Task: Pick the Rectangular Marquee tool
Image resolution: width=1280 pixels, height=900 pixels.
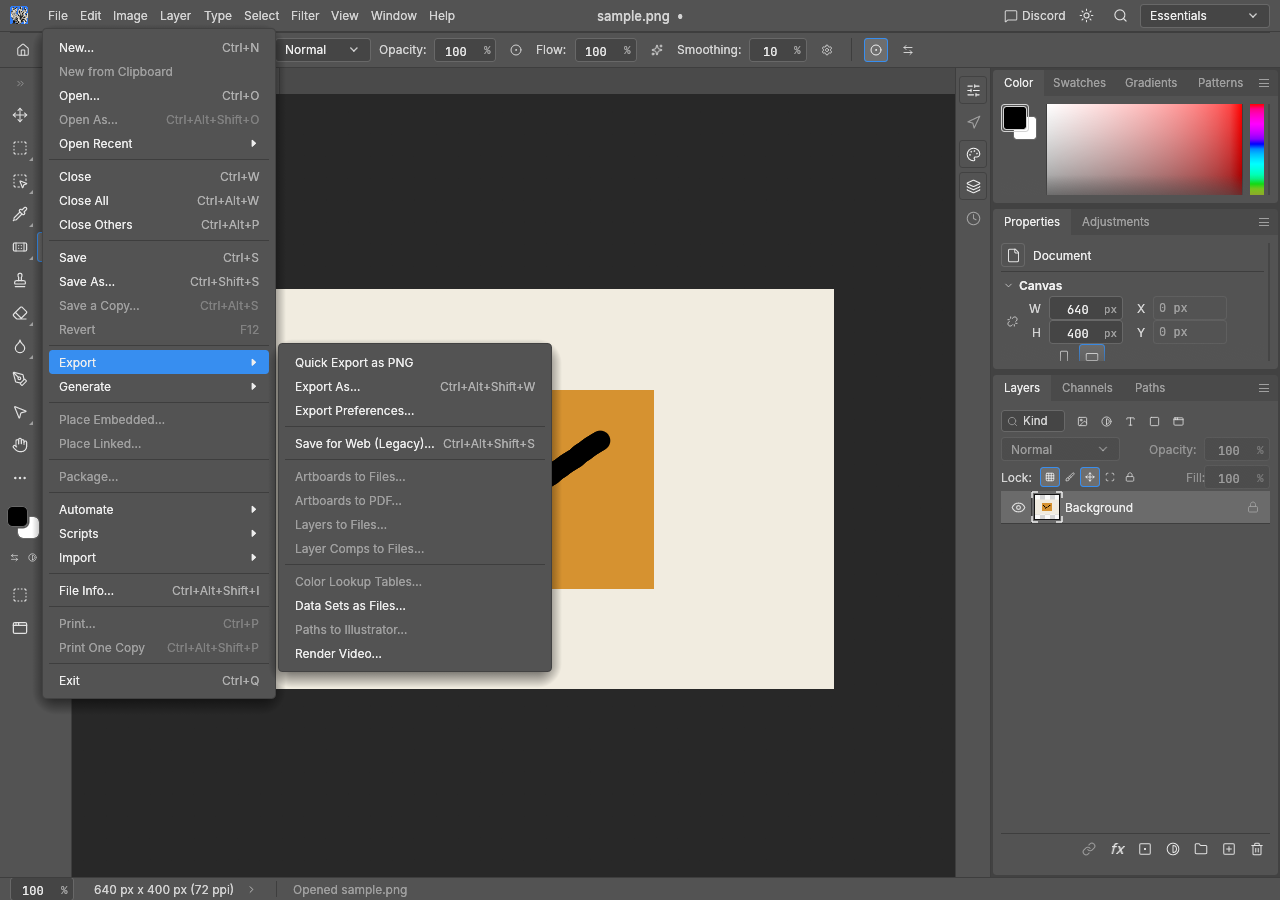Action: point(20,148)
